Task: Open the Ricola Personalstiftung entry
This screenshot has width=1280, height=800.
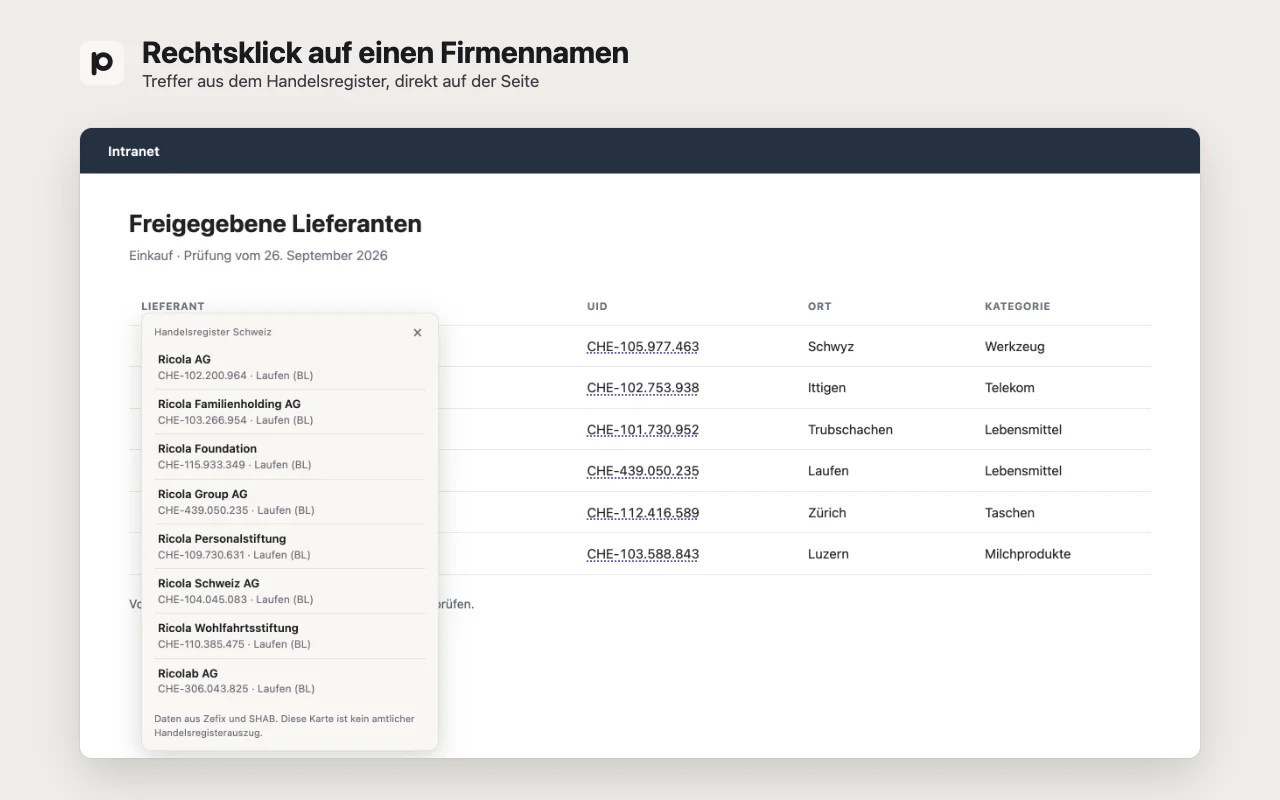Action: point(290,546)
